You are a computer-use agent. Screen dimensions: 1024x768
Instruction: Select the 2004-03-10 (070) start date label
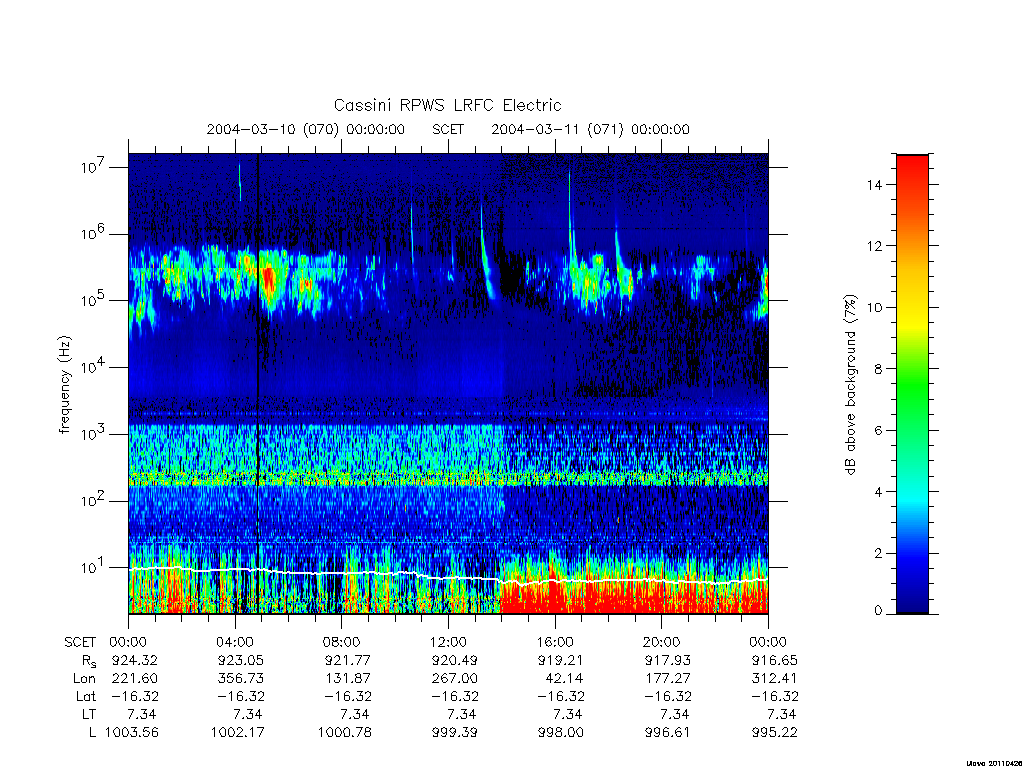coord(306,129)
